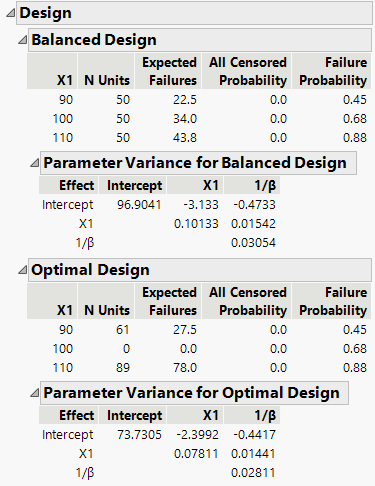Image resolution: width=375 pixels, height=486 pixels.
Task: Collapse Parameter Variance for Balanced Design
Action: tap(35, 163)
